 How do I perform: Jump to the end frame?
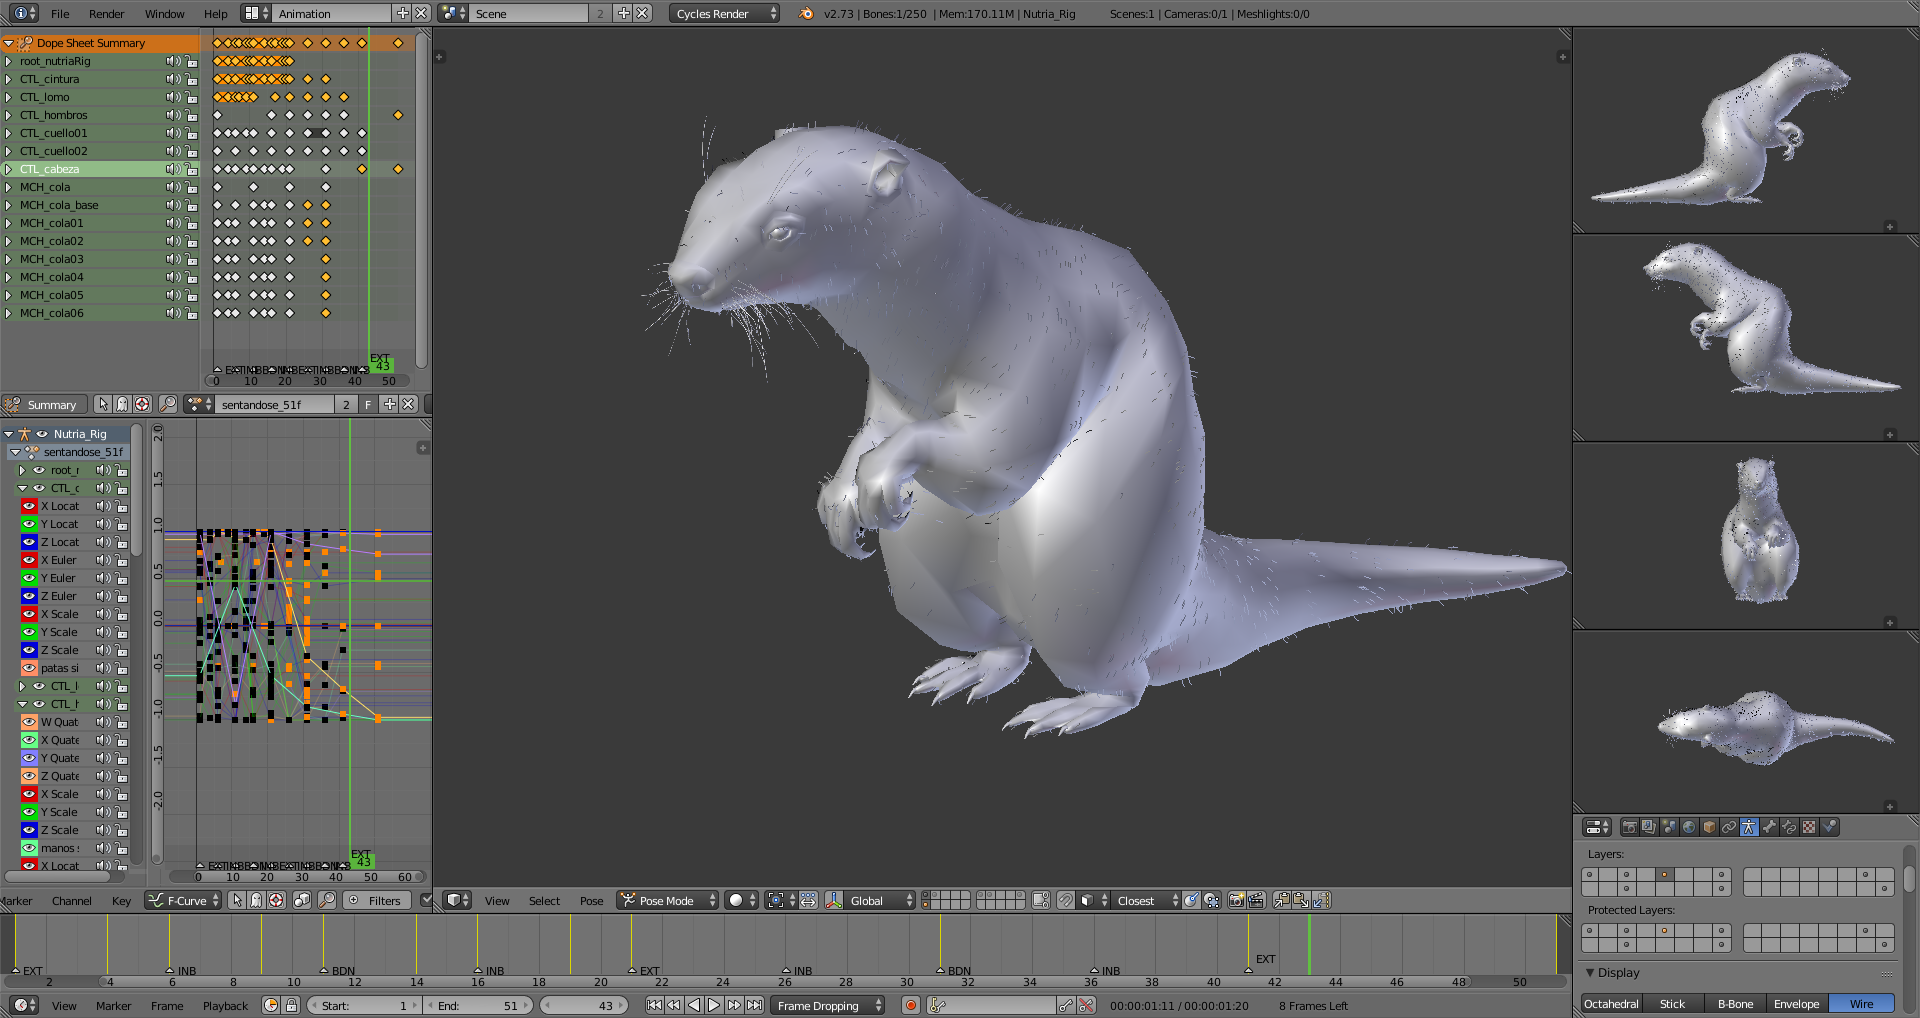(x=755, y=1005)
